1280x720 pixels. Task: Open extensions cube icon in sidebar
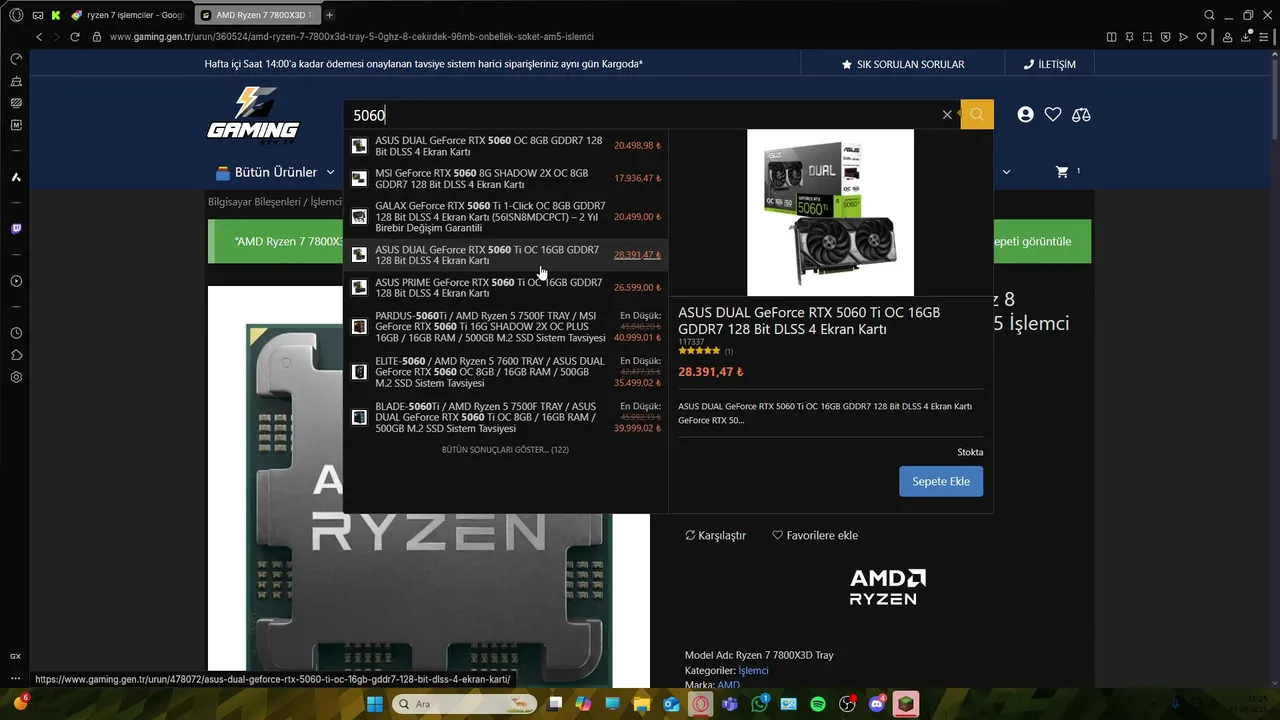click(16, 355)
